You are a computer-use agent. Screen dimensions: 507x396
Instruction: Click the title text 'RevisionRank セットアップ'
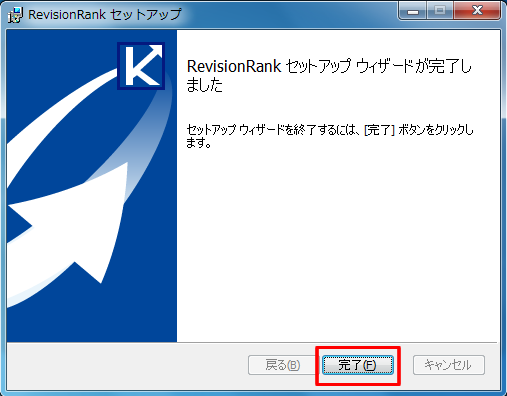pos(105,15)
